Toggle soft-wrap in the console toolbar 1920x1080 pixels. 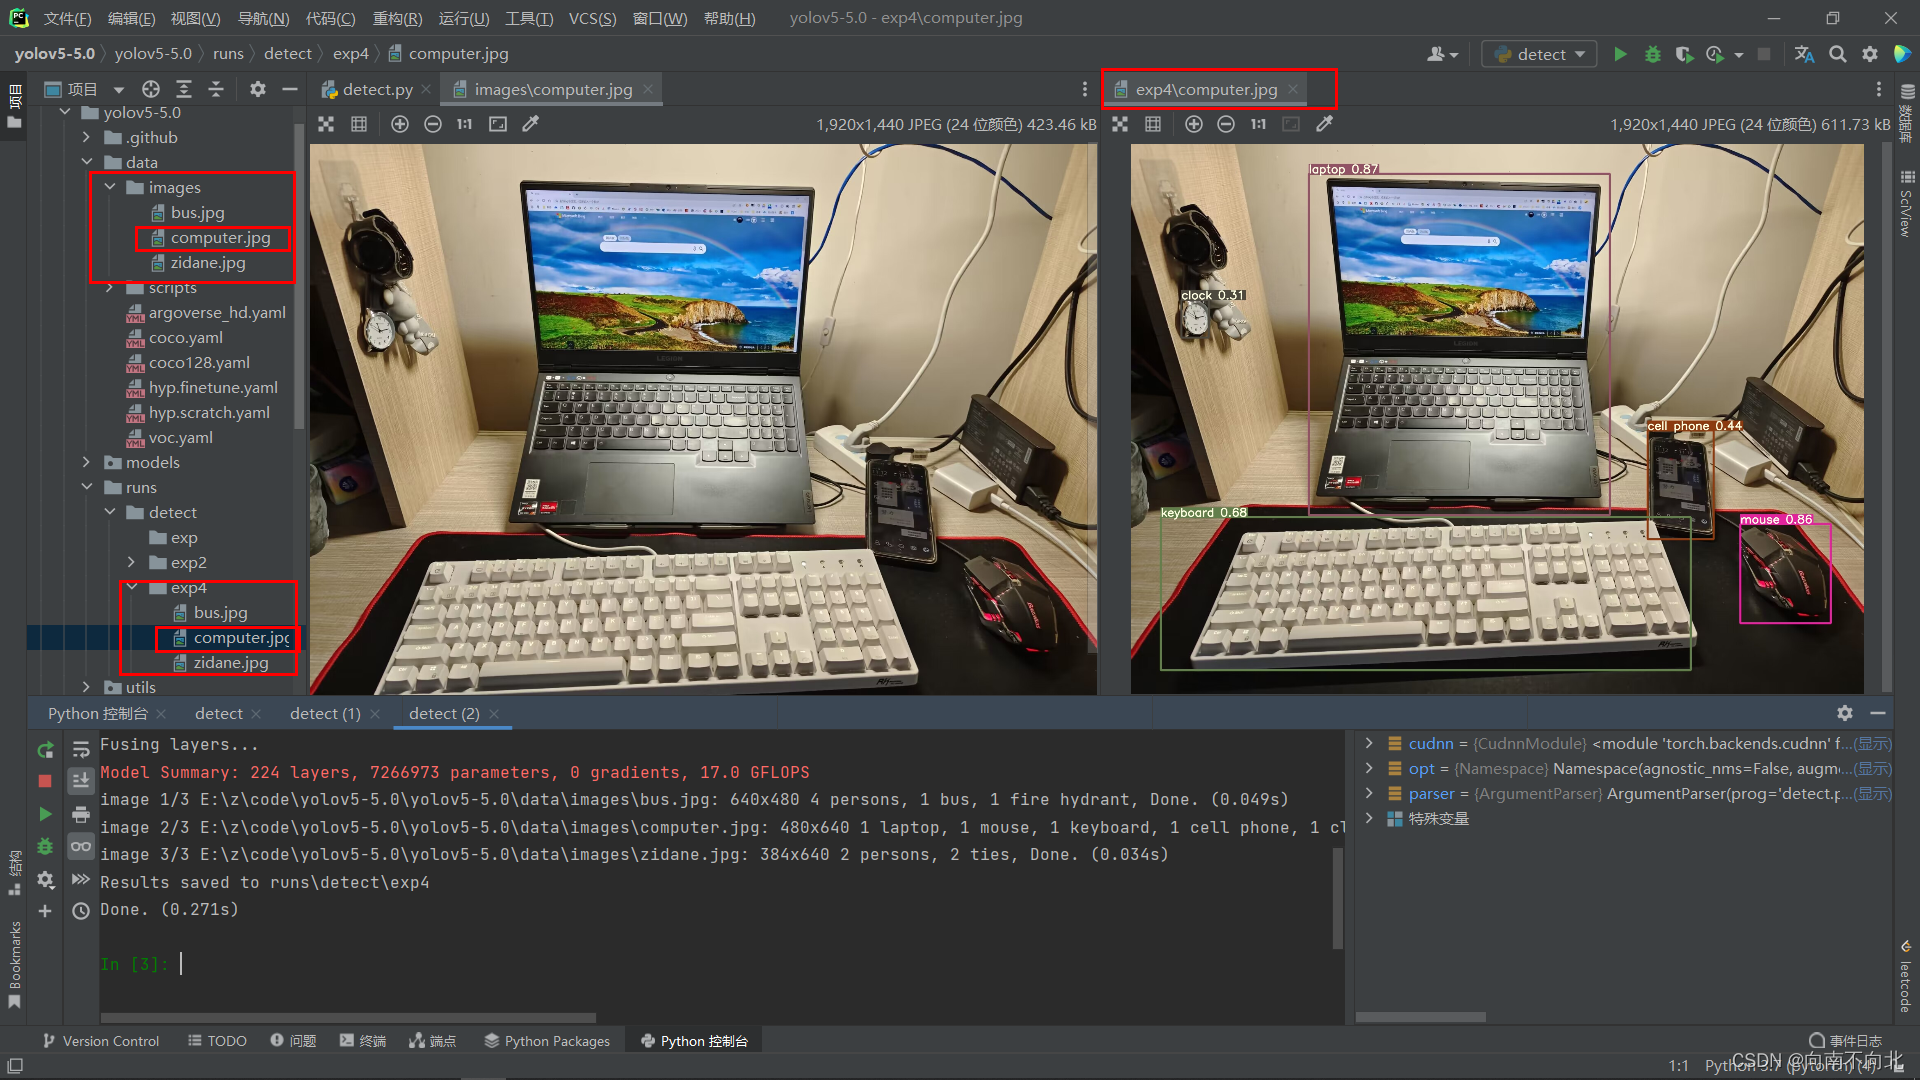click(x=81, y=750)
